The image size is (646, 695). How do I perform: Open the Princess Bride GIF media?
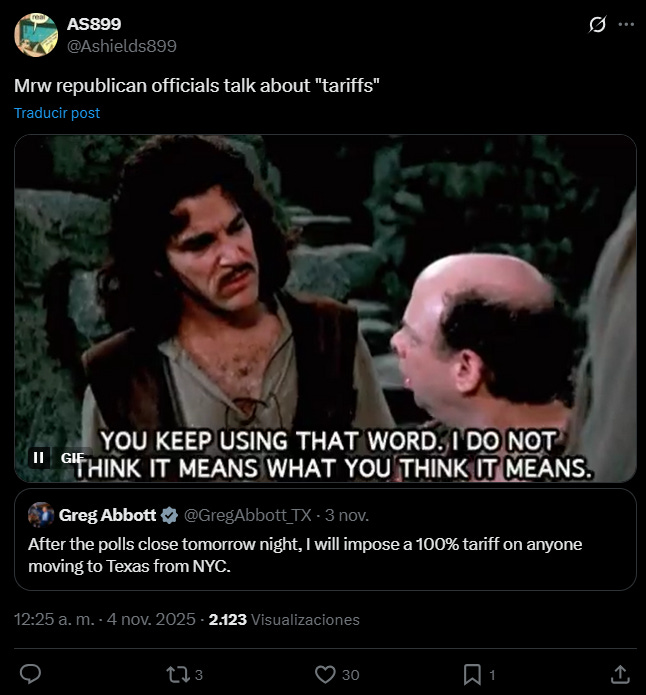click(x=325, y=308)
